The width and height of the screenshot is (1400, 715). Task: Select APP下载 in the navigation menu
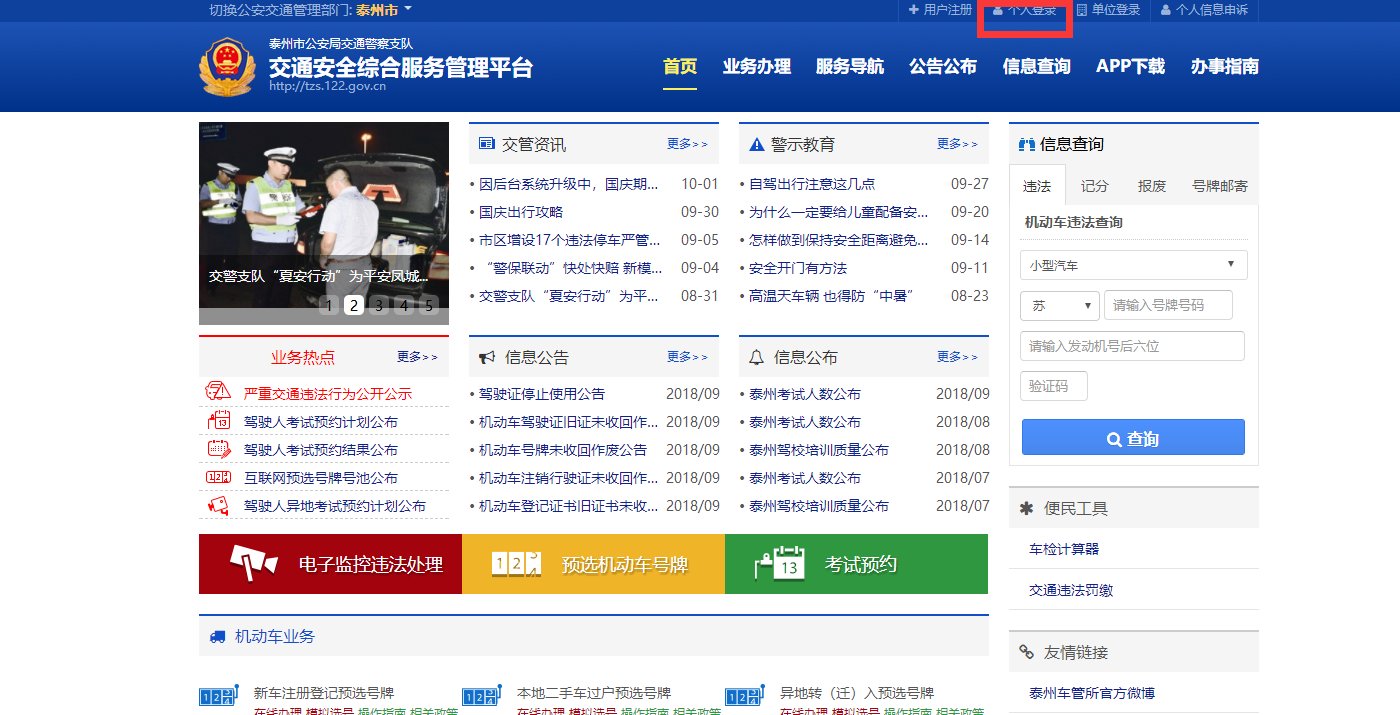click(x=1129, y=68)
